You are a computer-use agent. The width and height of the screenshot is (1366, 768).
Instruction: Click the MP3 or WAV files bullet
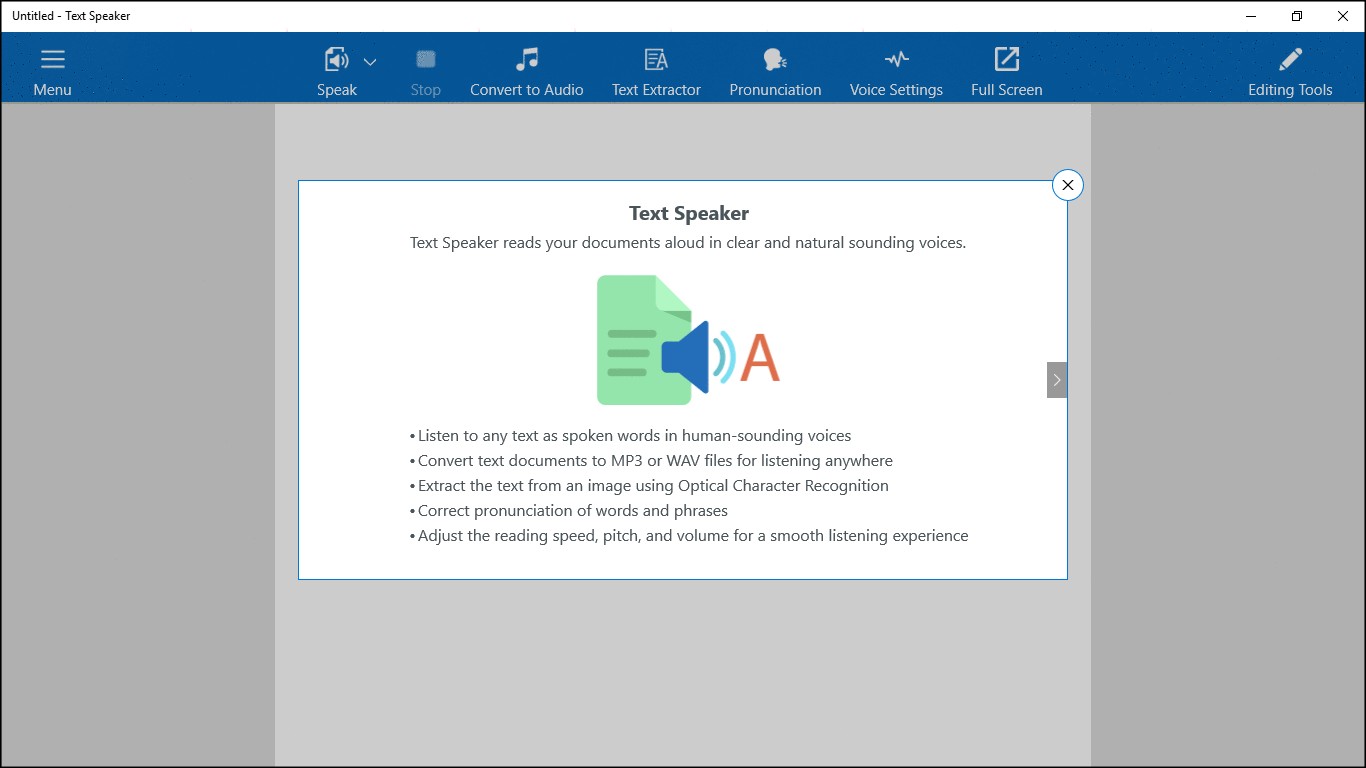point(654,461)
